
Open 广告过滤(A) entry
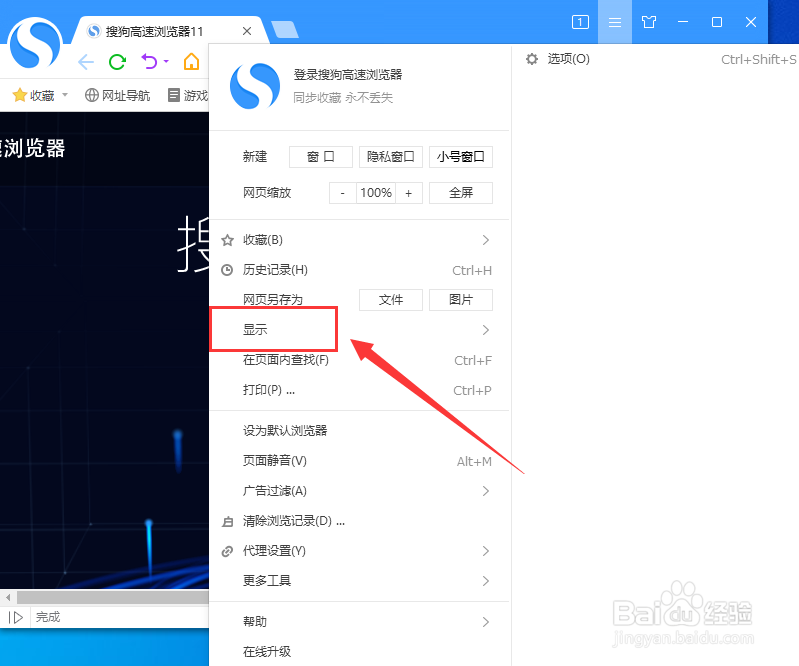point(359,491)
